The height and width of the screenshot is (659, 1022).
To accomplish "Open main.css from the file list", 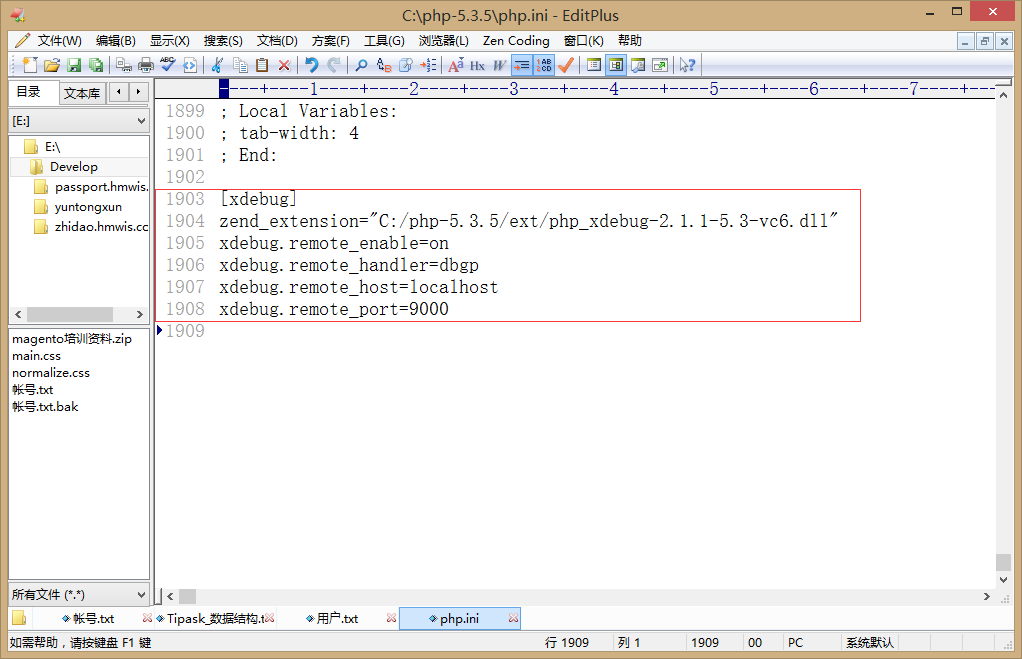I will (36, 356).
